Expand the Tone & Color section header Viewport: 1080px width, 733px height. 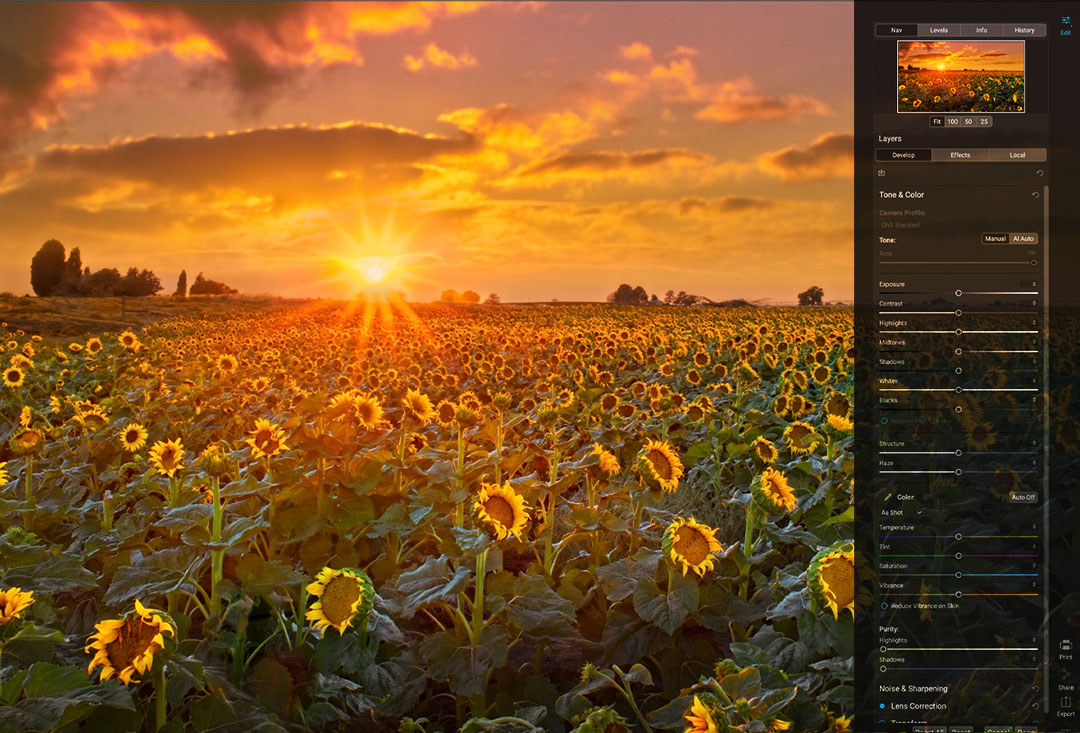point(901,195)
